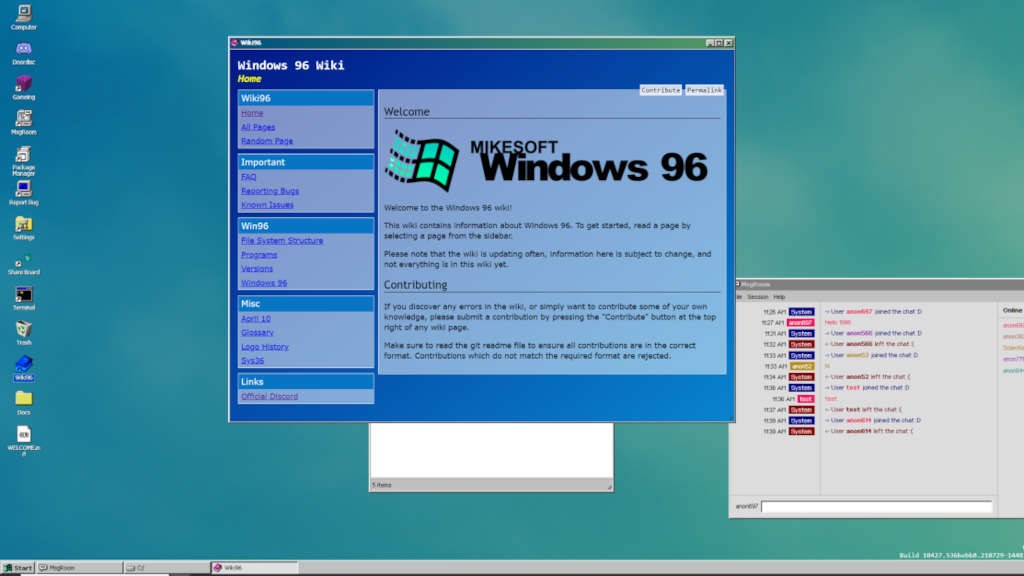The width and height of the screenshot is (1024, 576).
Task: Click the Permalink button on the wiki
Action: pos(703,89)
